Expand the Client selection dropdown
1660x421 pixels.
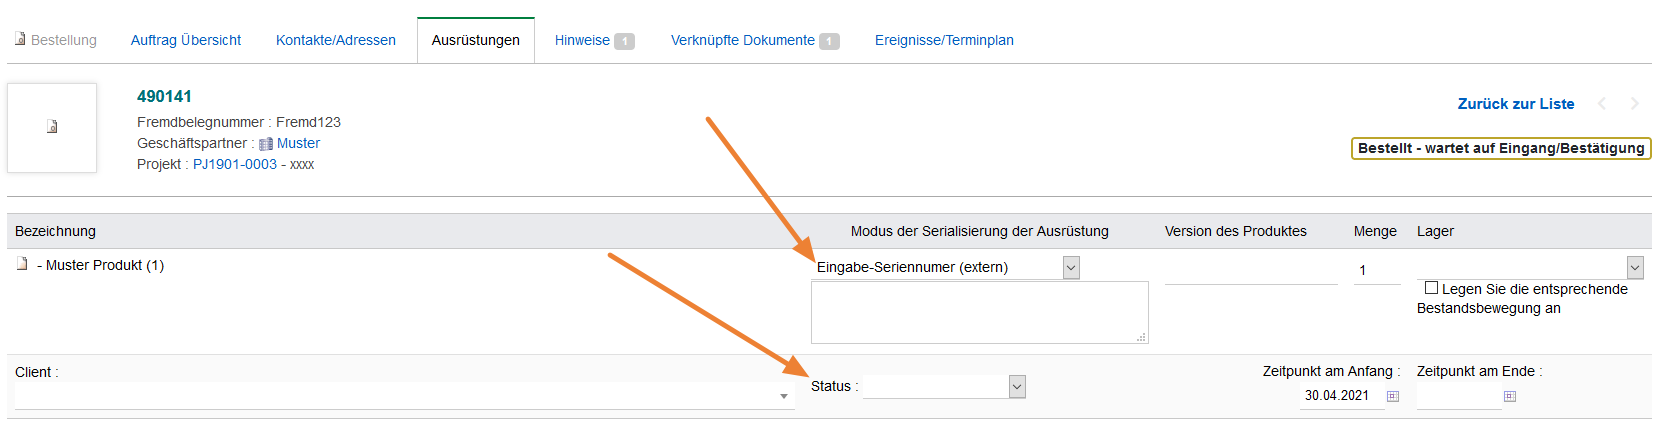coord(784,397)
